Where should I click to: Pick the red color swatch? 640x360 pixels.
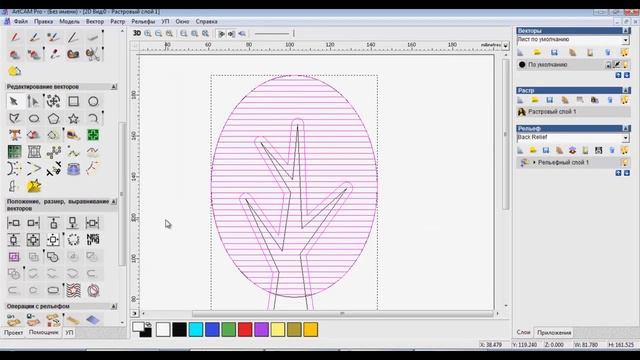245,330
